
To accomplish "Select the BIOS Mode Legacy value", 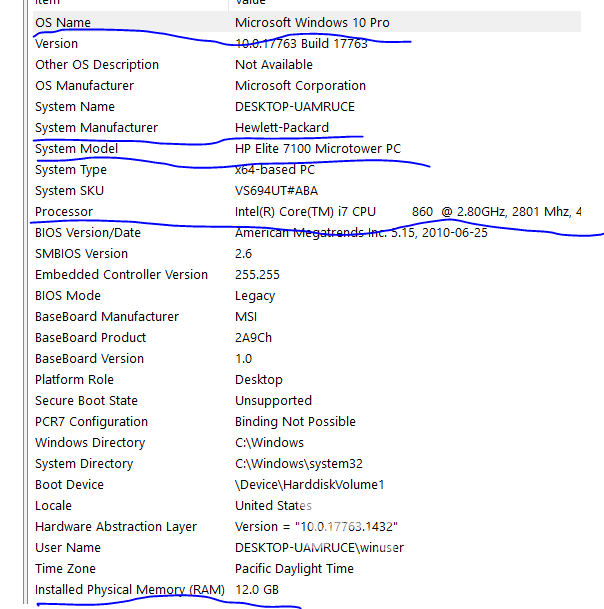I will (x=254, y=295).
